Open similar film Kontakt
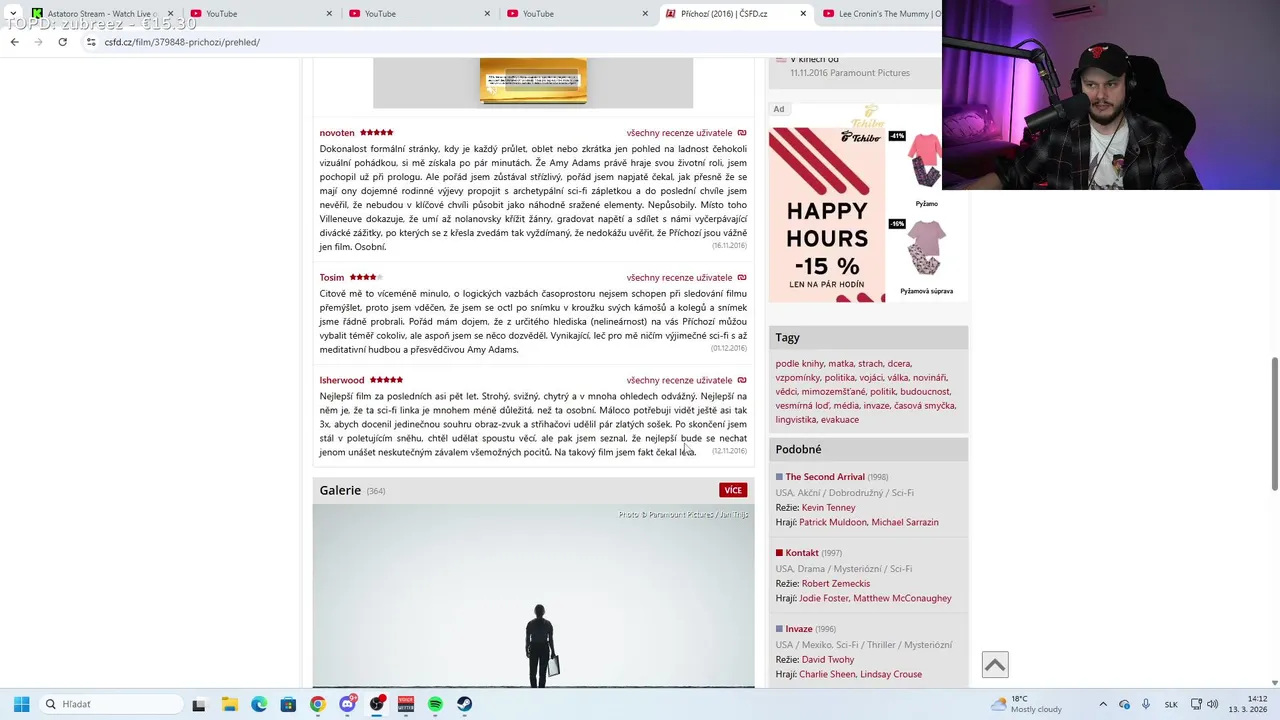Screen dimensions: 1280x720 point(802,553)
